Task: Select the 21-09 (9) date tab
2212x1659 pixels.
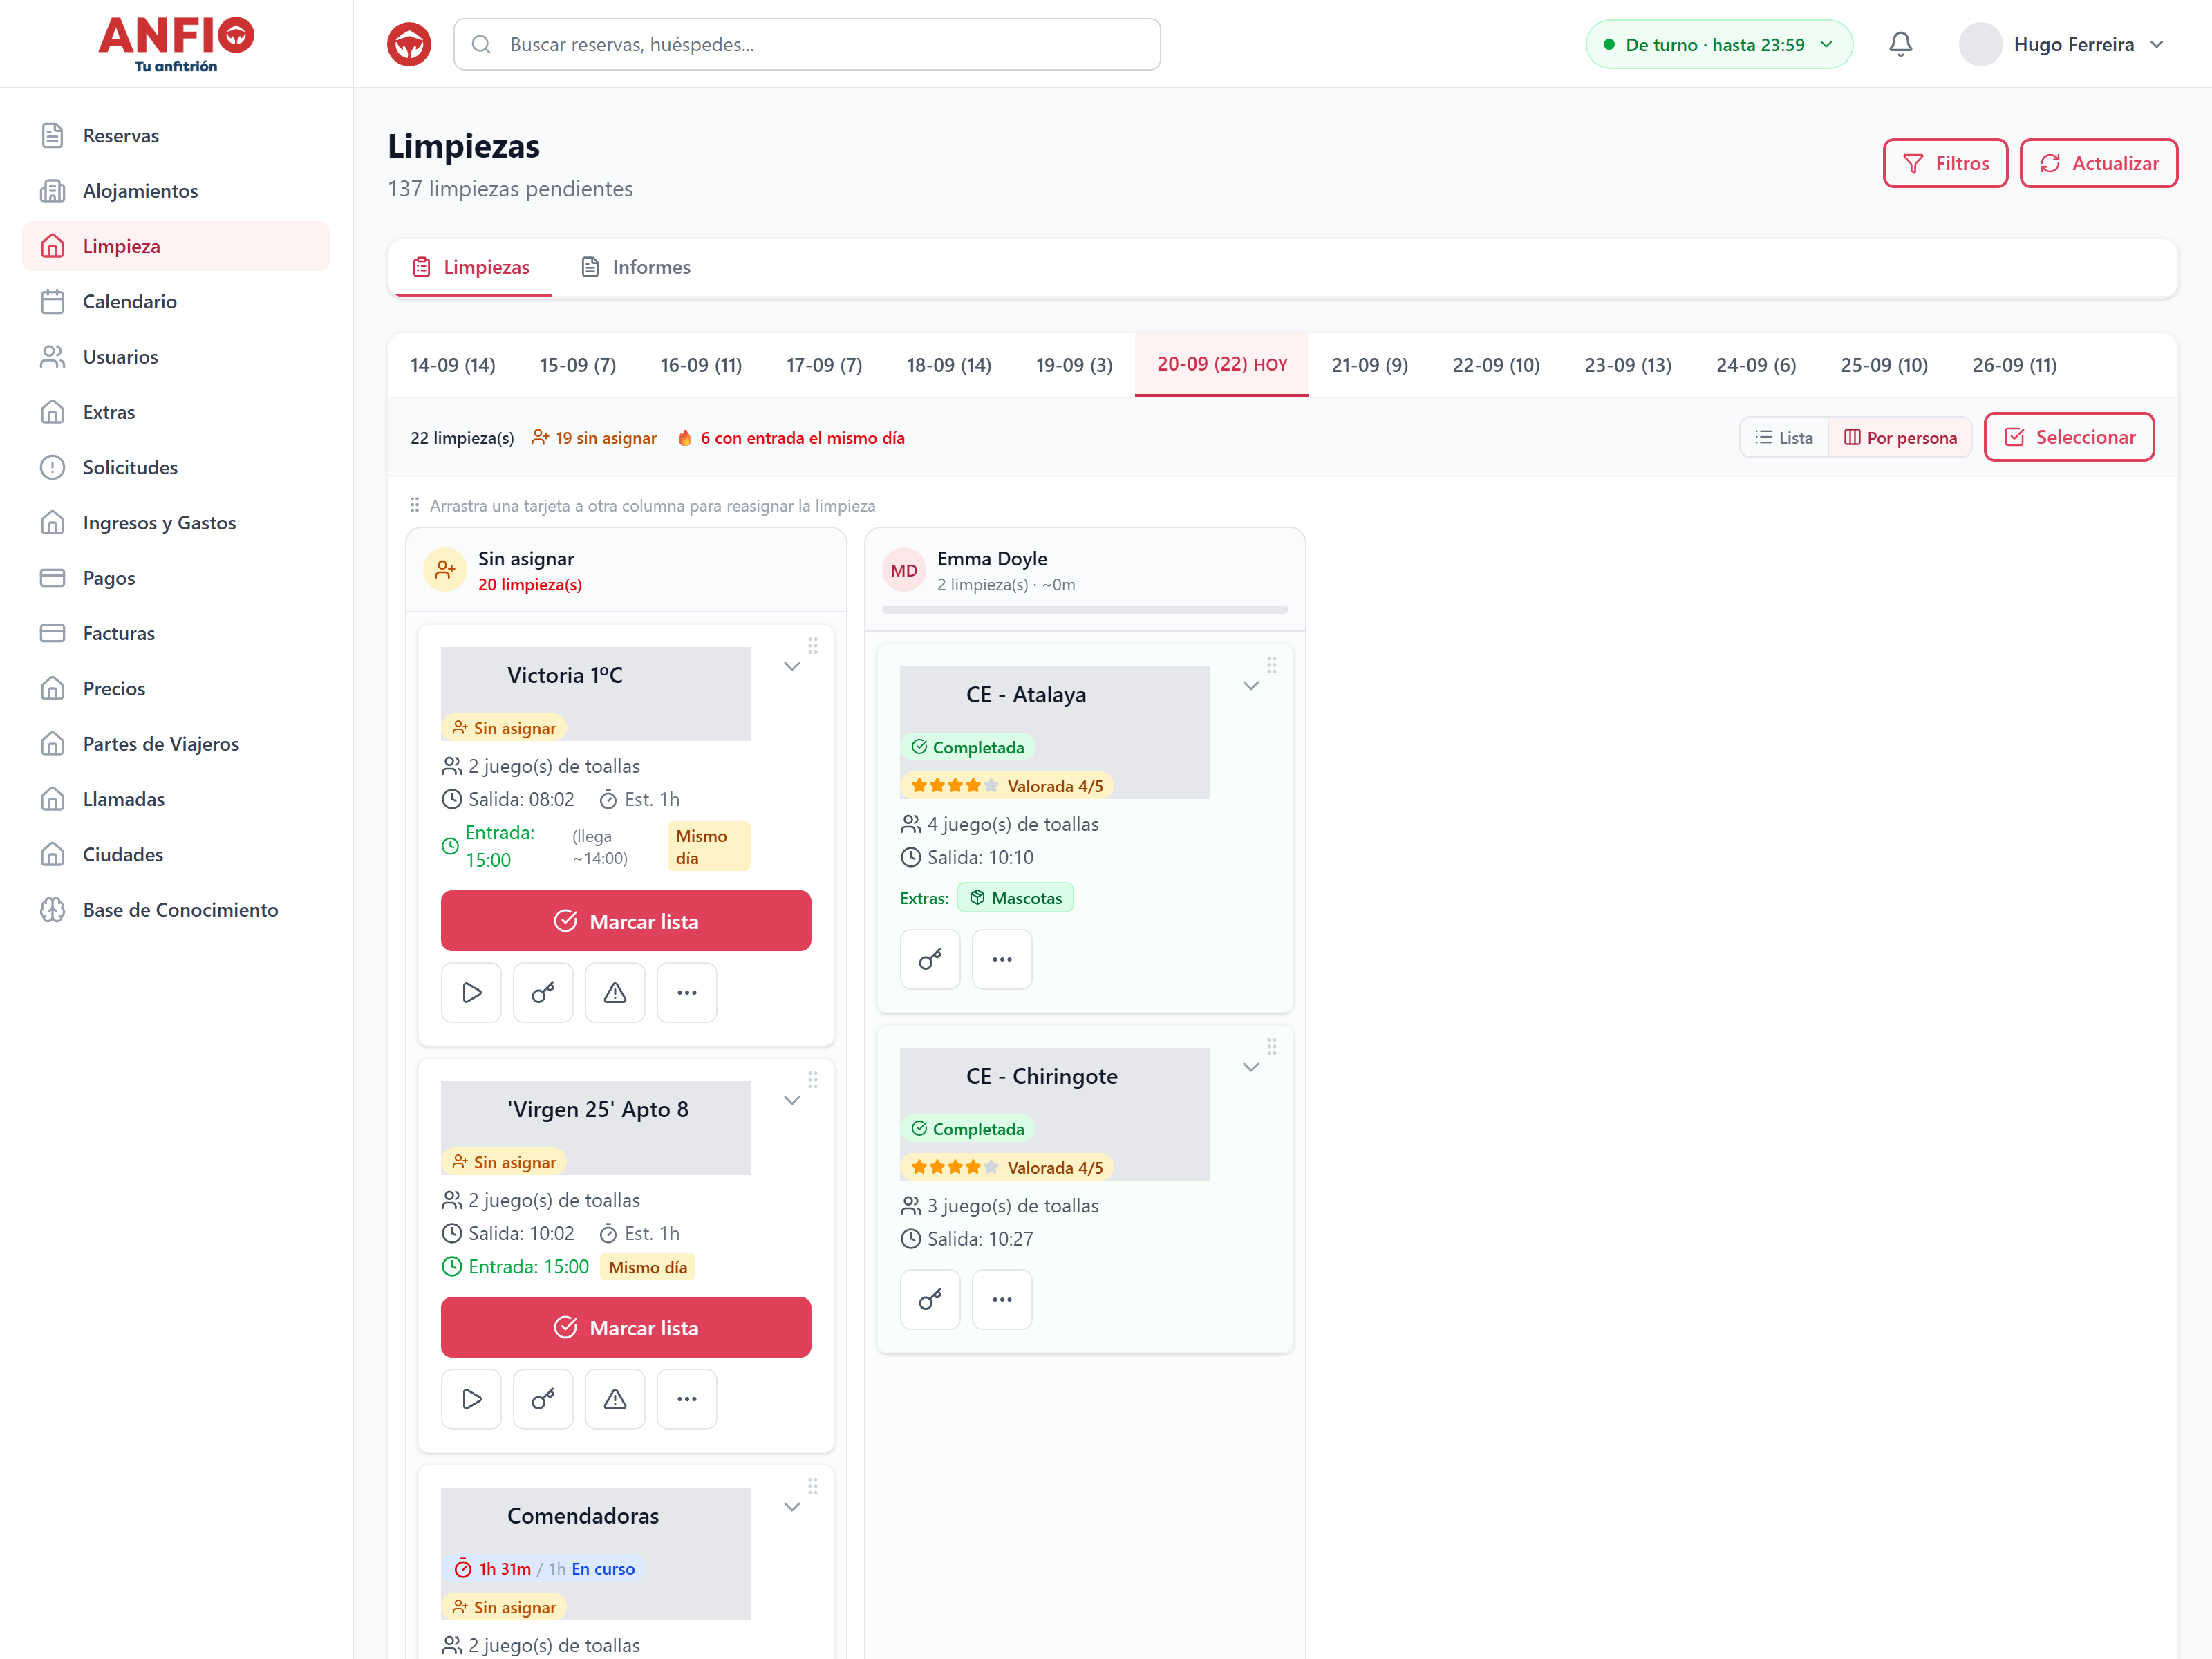Action: (1369, 365)
